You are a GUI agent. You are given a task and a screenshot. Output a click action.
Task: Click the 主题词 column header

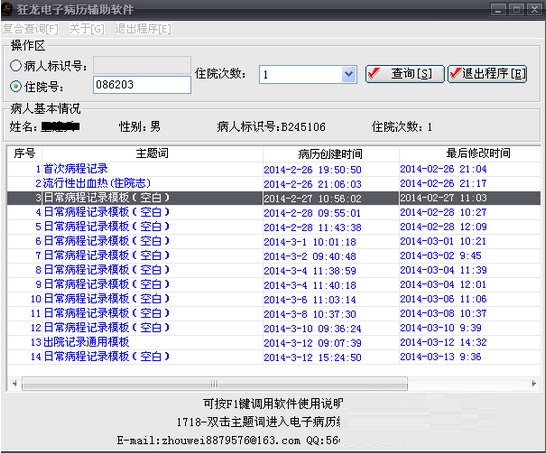point(152,153)
